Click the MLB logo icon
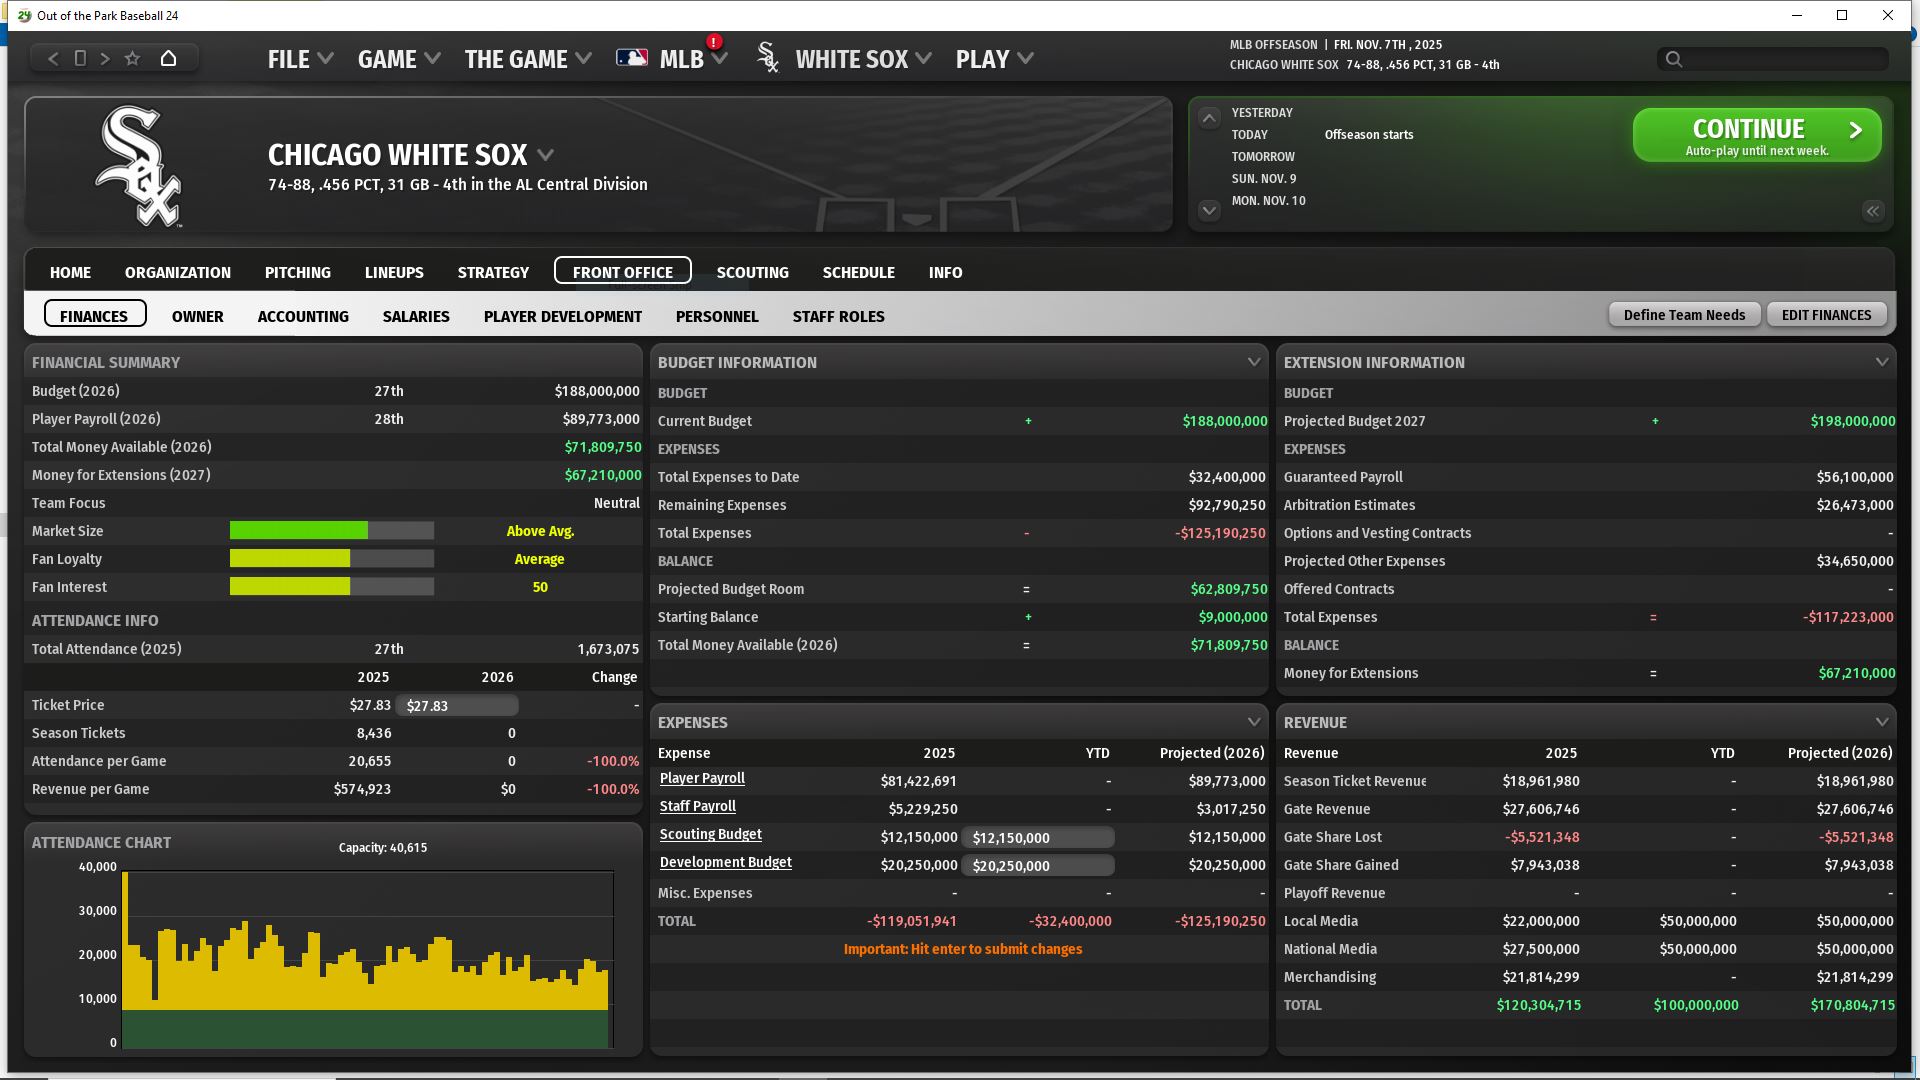Viewport: 1920px width, 1080px height. click(631, 59)
